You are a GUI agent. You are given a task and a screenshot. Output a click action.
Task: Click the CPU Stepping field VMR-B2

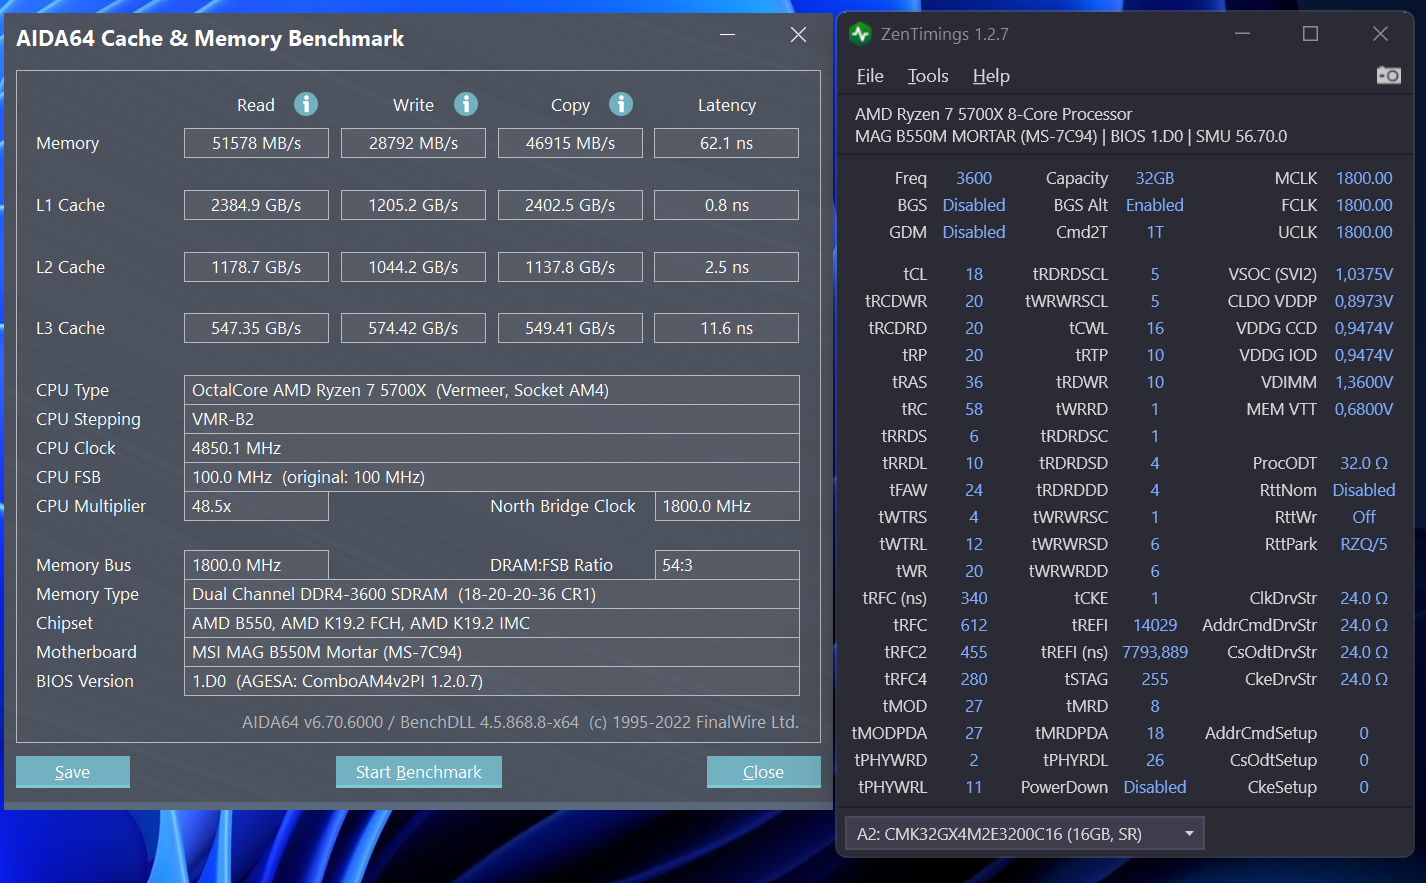pyautogui.click(x=492, y=419)
